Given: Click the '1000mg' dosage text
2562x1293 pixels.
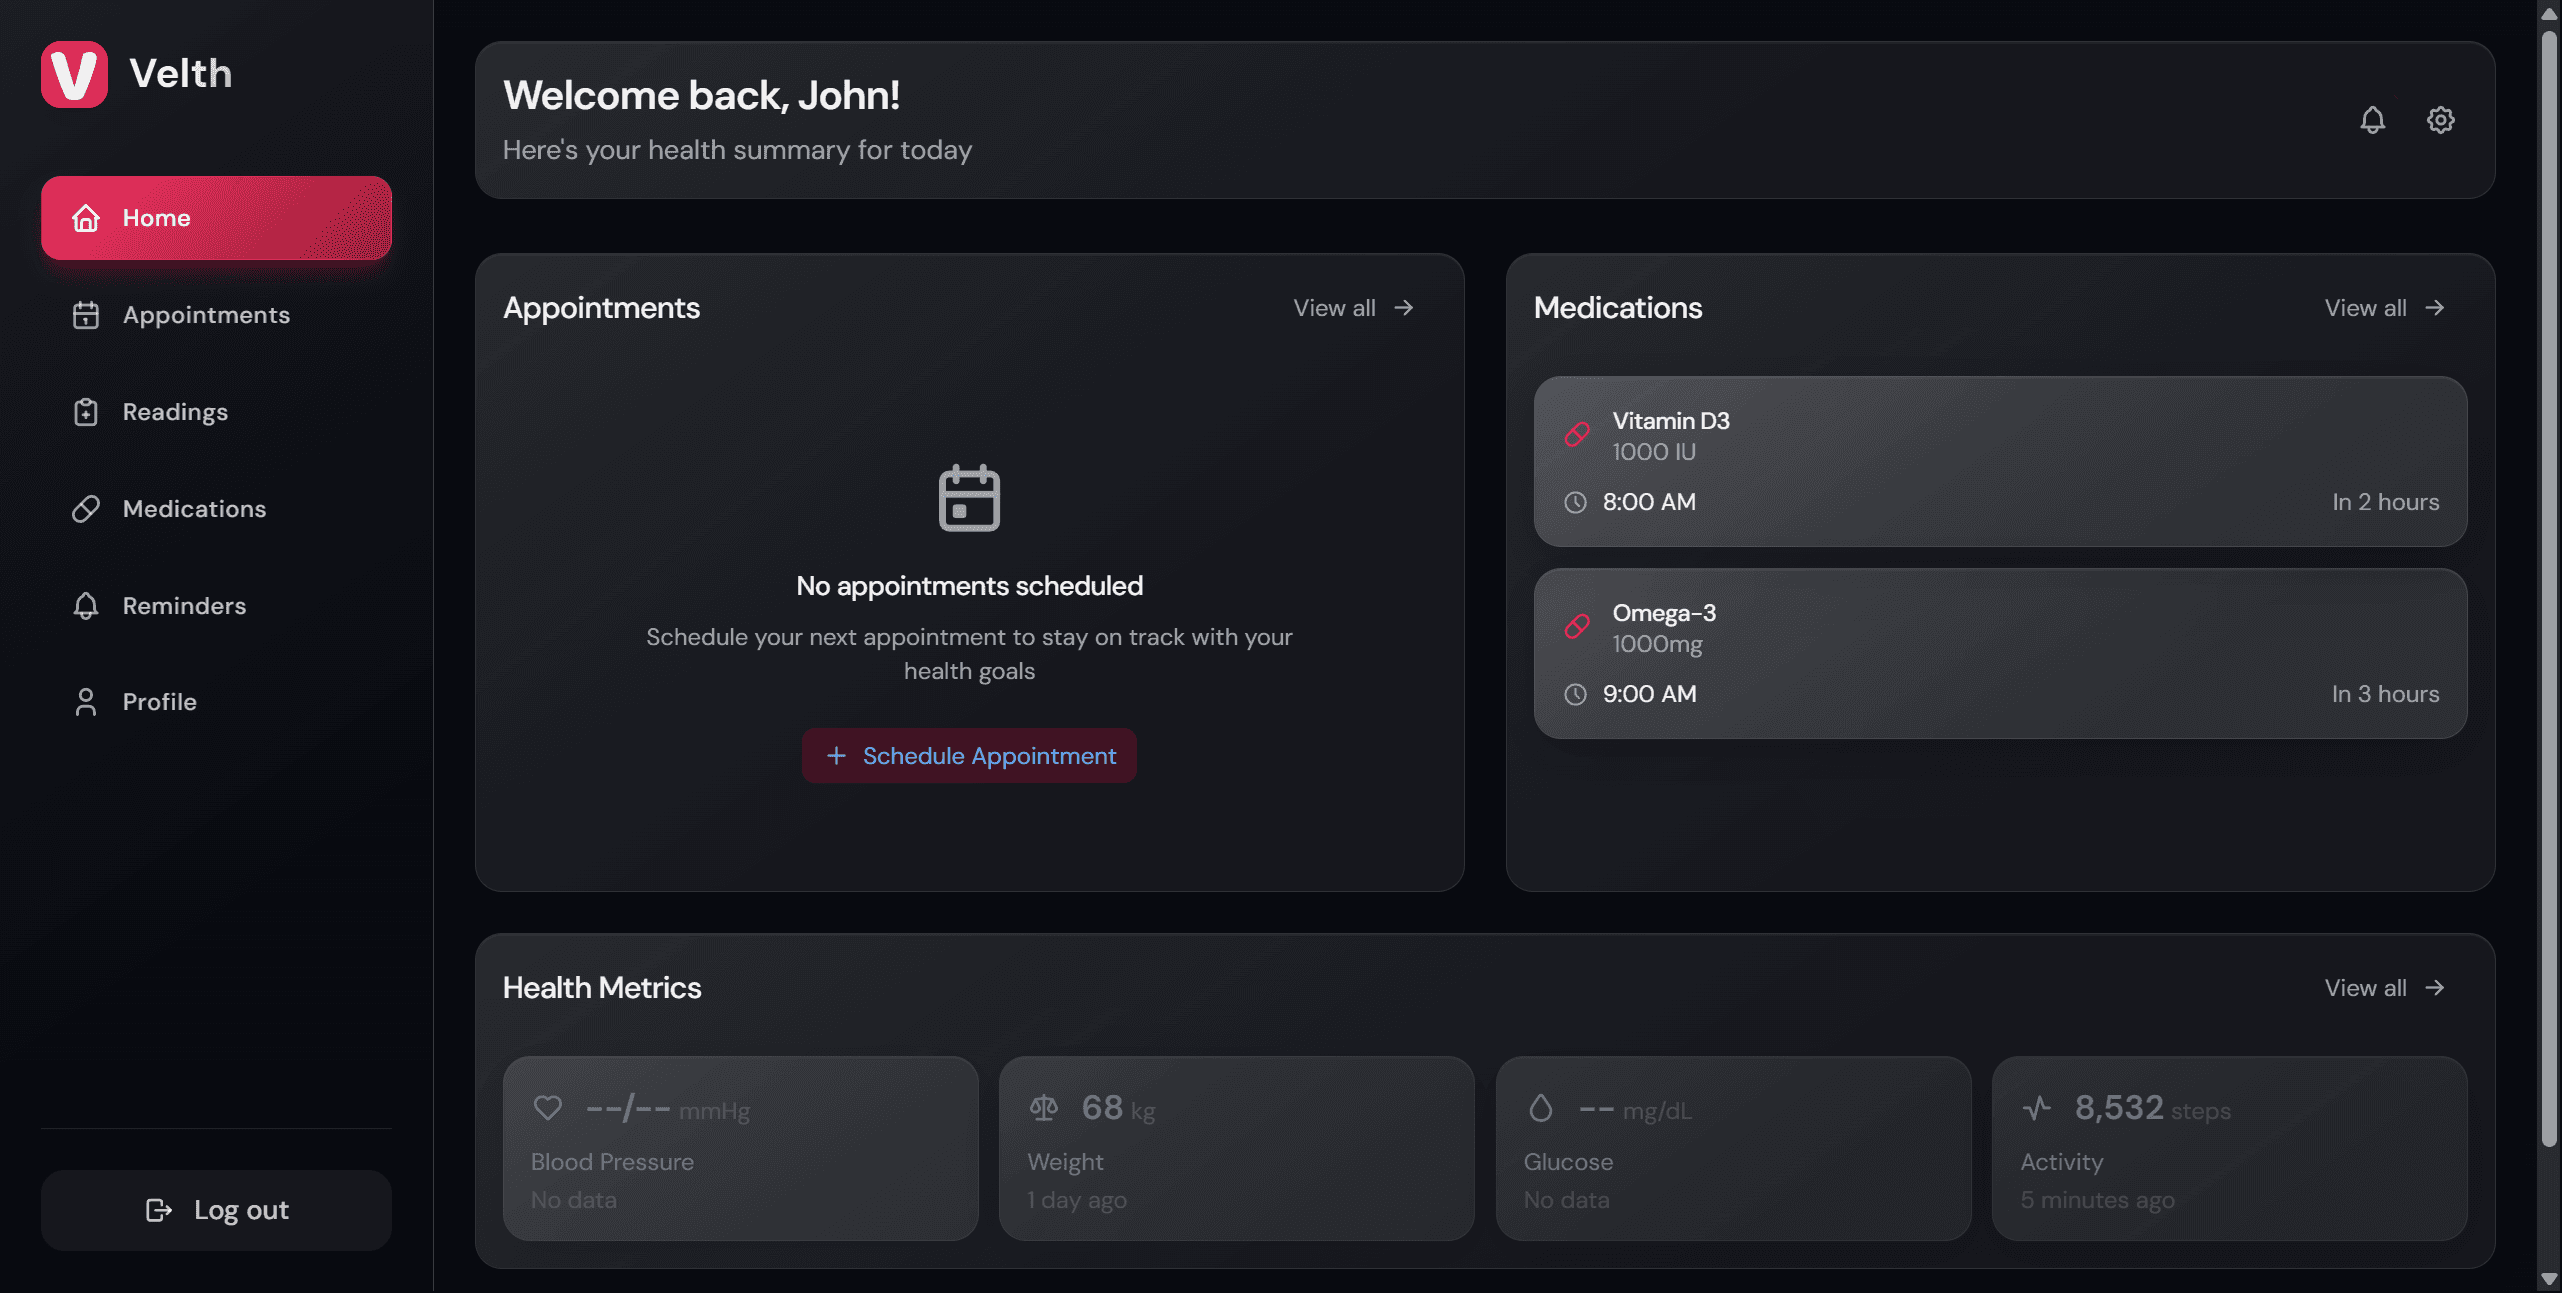Looking at the screenshot, I should coord(1657,644).
